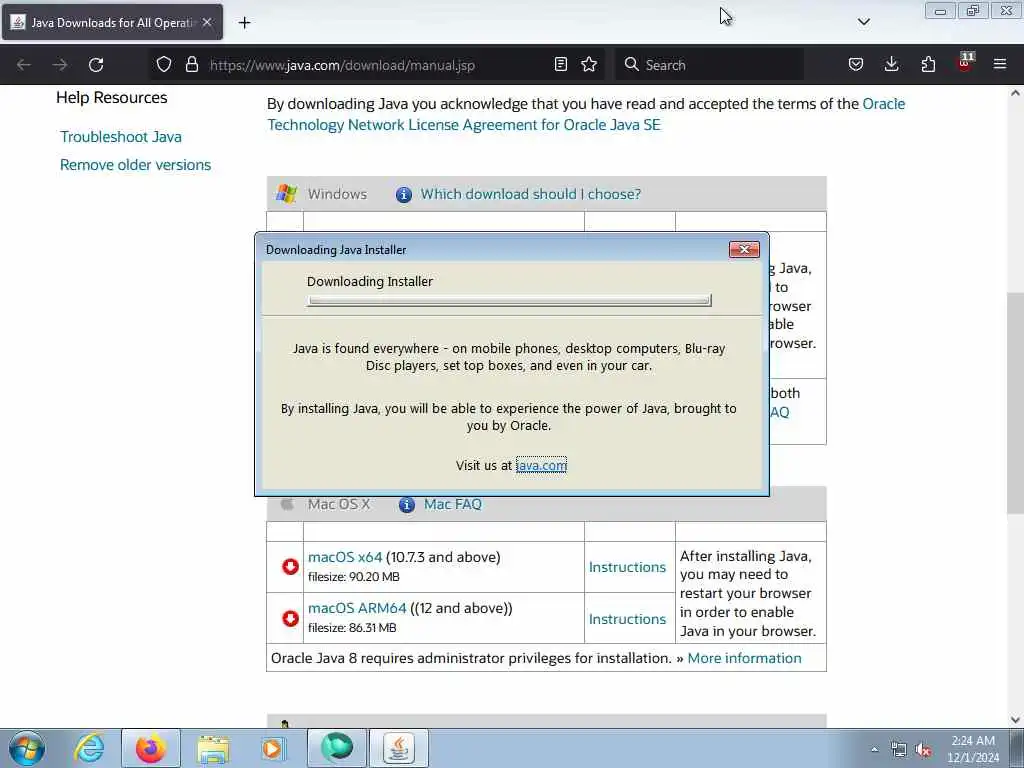Close the Java Downloads tab
Screen dimensions: 1024x768
pos(207,22)
